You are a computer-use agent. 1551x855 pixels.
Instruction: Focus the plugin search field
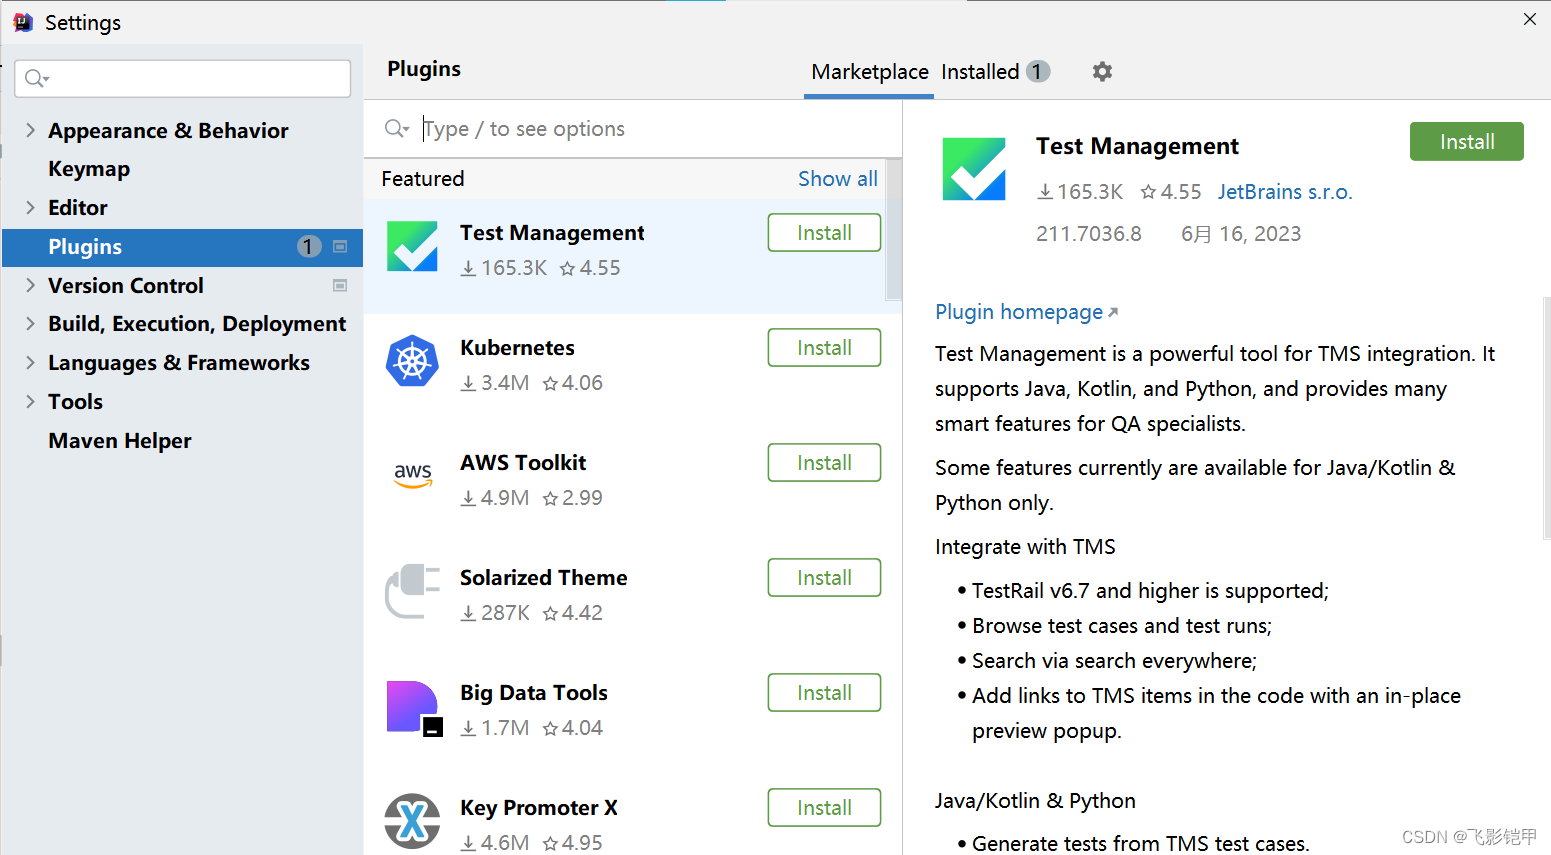(634, 129)
